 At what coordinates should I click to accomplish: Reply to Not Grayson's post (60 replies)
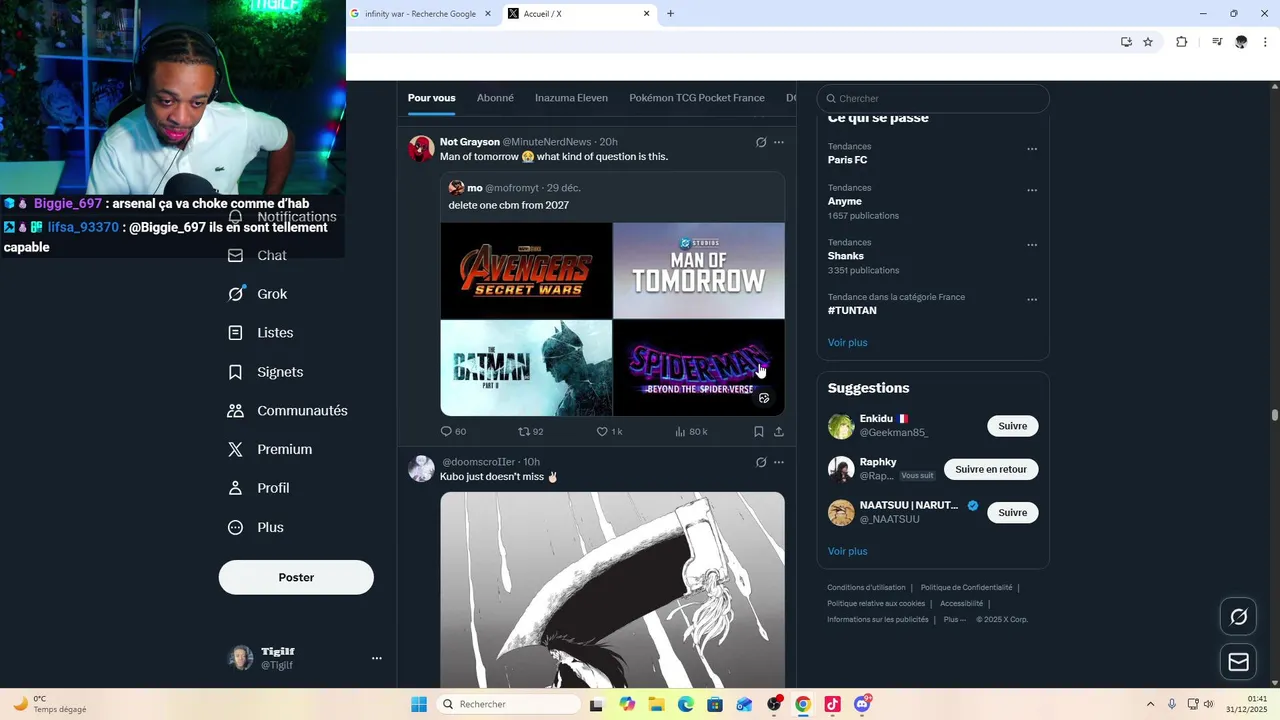coord(453,432)
